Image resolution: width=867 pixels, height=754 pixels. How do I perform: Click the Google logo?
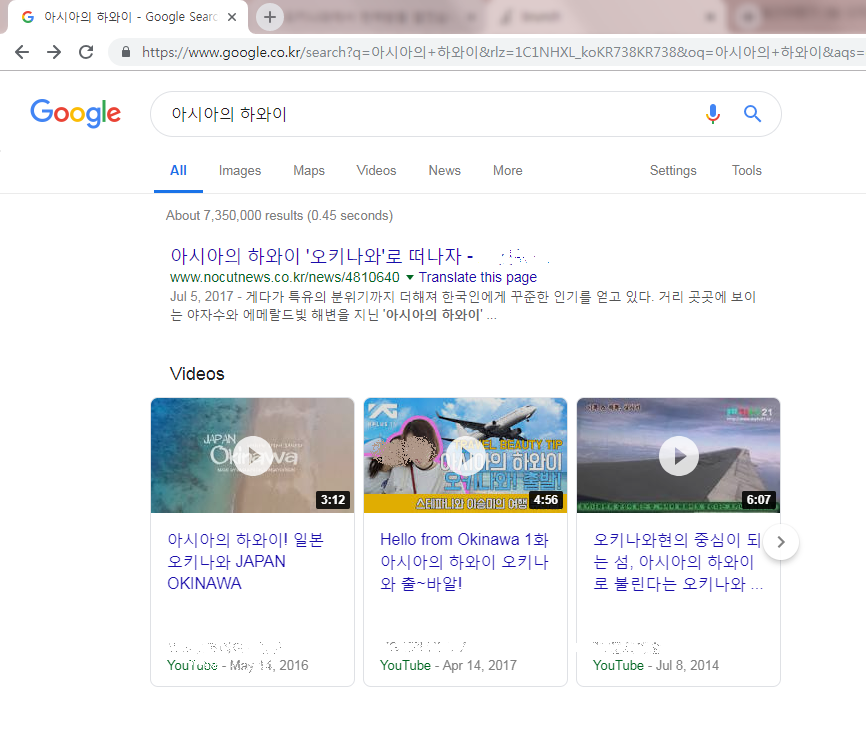pyautogui.click(x=75, y=113)
